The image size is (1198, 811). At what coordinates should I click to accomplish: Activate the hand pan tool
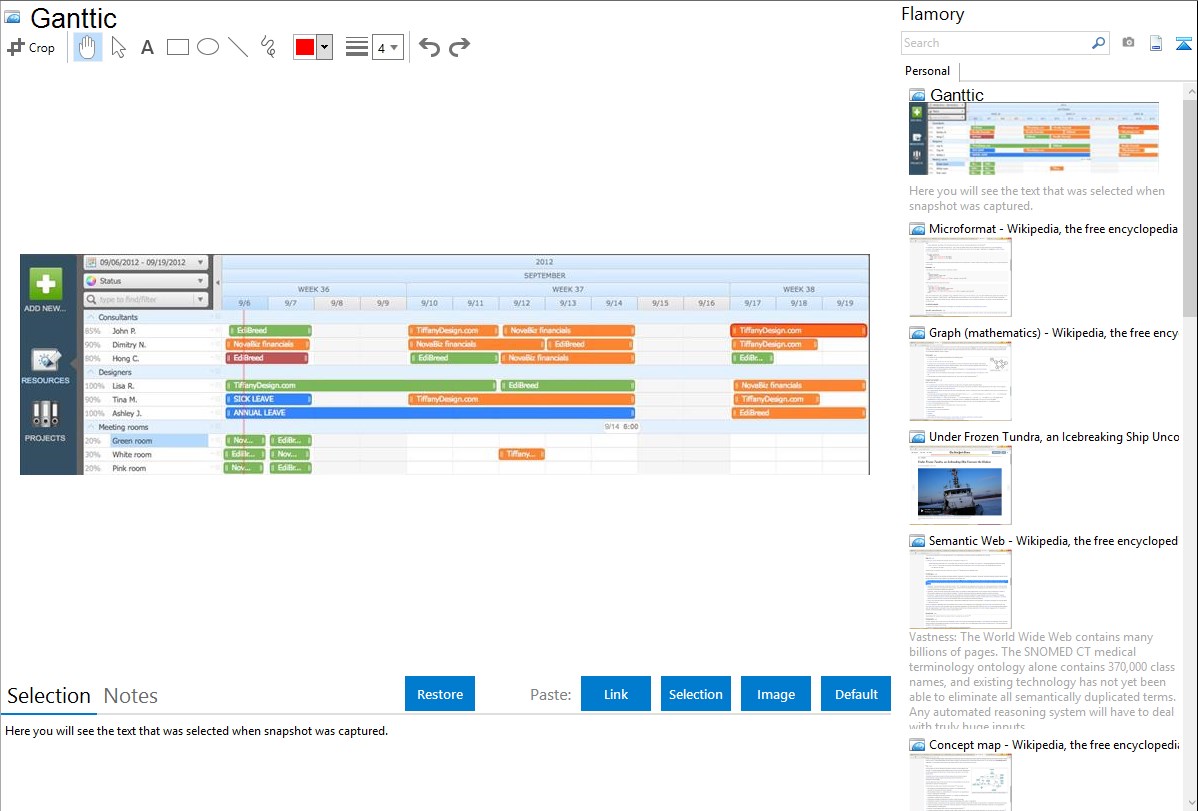point(88,47)
